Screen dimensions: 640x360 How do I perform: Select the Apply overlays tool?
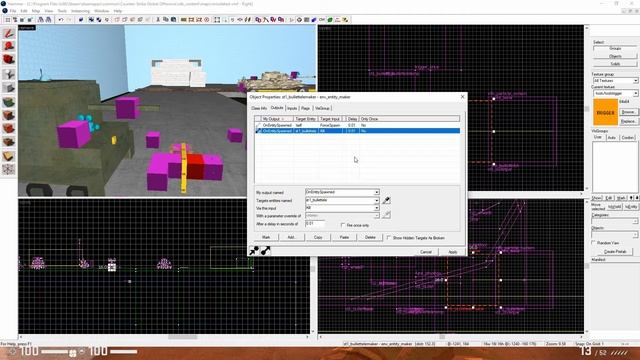pyautogui.click(x=9, y=142)
